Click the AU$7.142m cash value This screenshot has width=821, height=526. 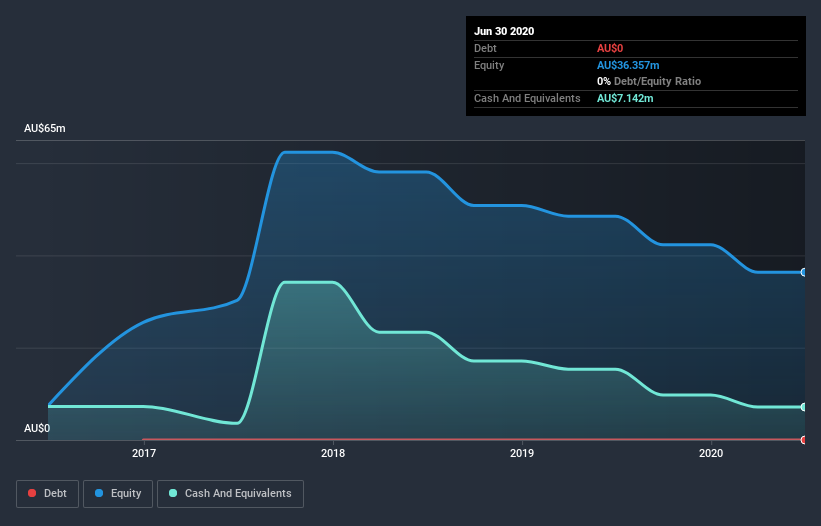coord(625,98)
